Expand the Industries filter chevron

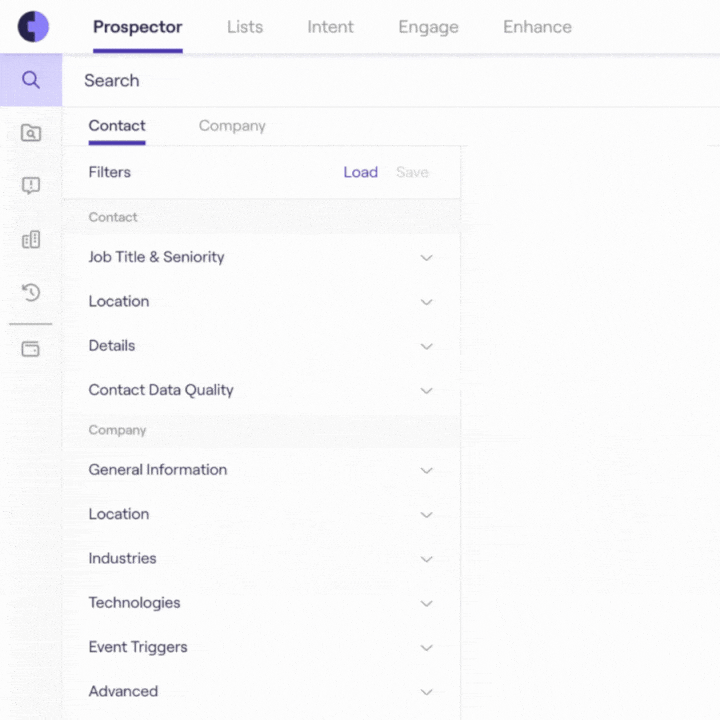(x=427, y=559)
